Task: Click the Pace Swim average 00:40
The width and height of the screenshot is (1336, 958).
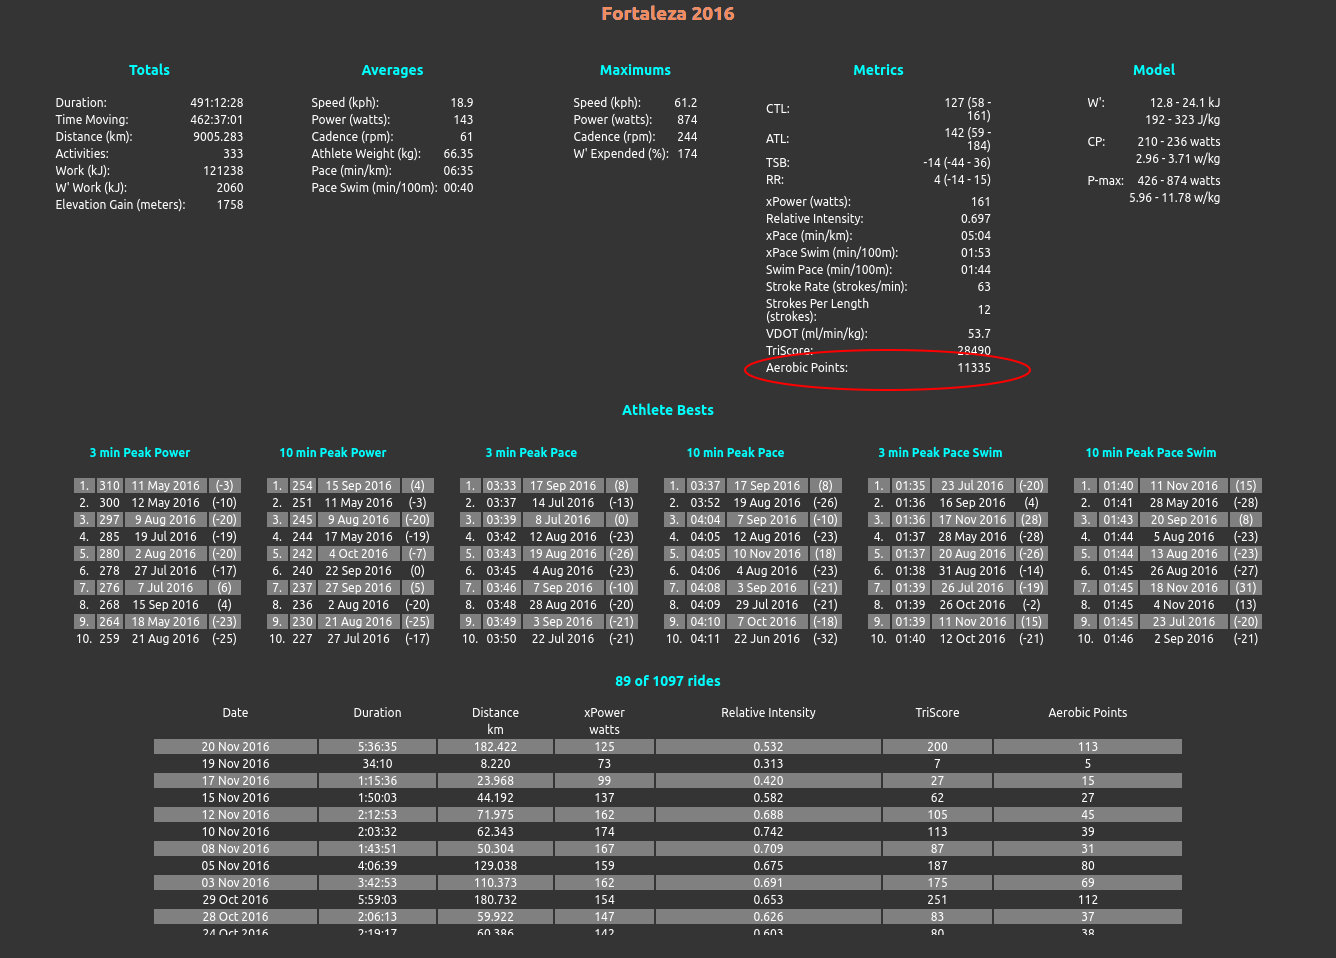Action: coord(458,188)
